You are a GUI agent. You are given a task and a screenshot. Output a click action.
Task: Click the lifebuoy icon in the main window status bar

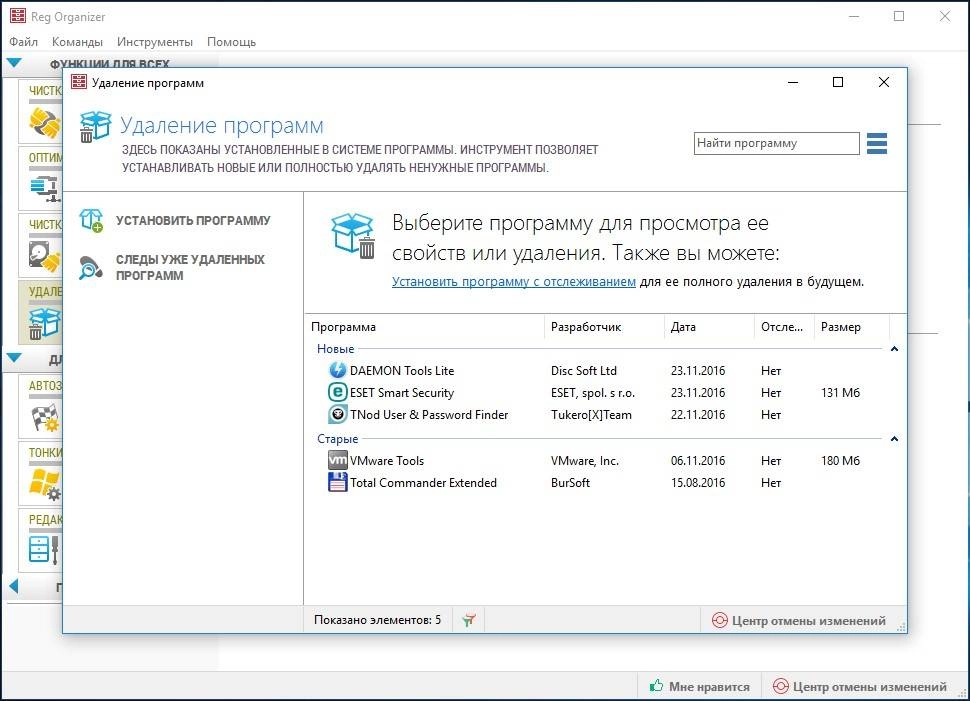[x=781, y=686]
